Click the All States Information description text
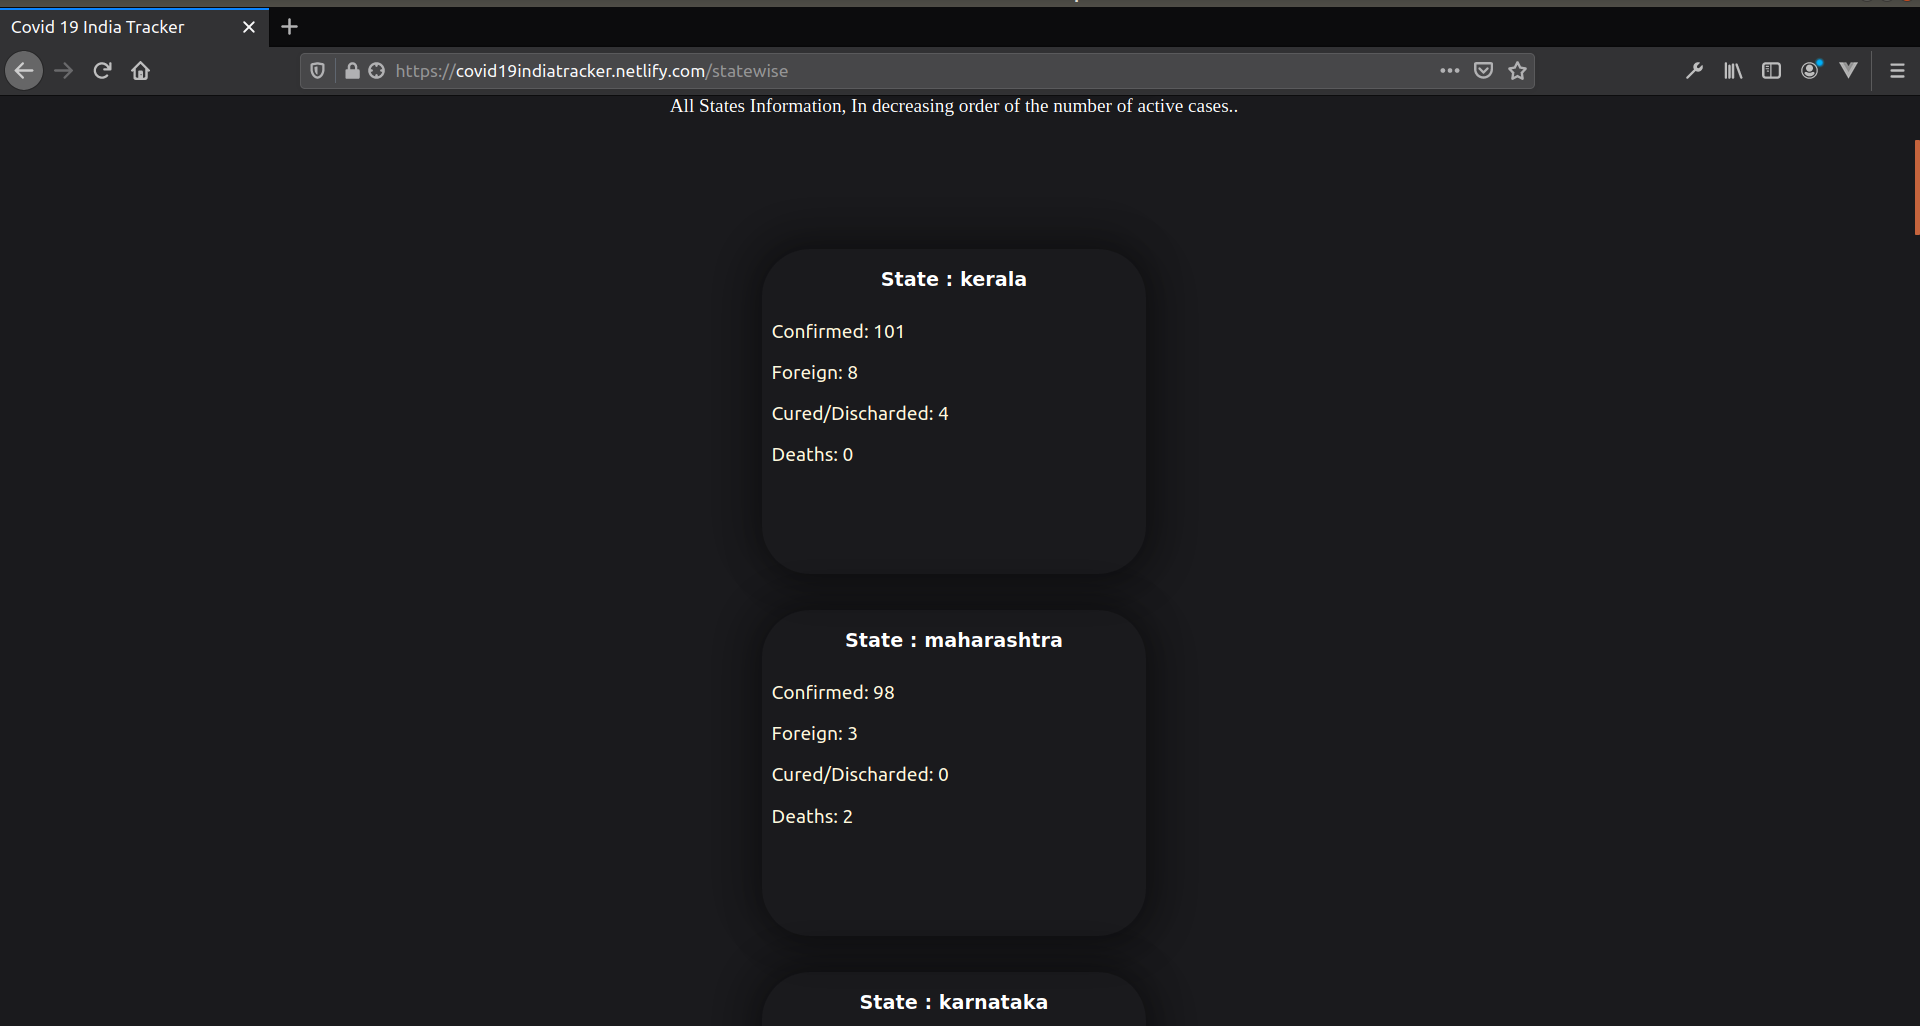Screen dimensions: 1920x1026 pyautogui.click(x=954, y=106)
